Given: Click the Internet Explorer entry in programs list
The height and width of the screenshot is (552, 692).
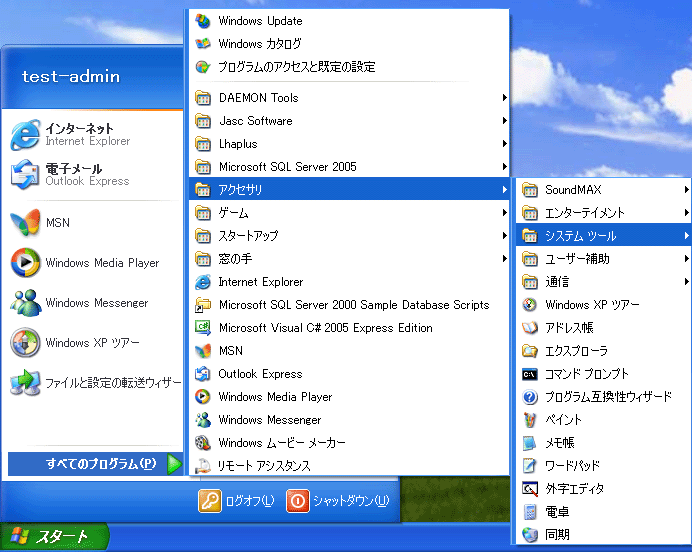Looking at the screenshot, I should (x=349, y=282).
